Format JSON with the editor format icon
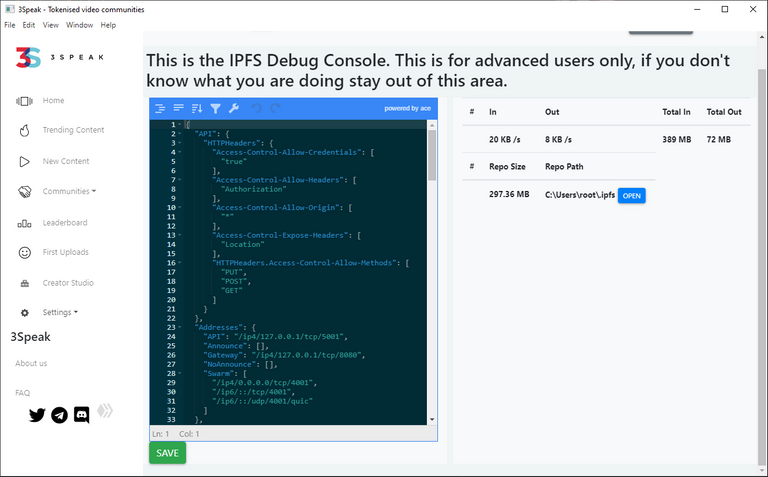This screenshot has height=477, width=768. [160, 109]
